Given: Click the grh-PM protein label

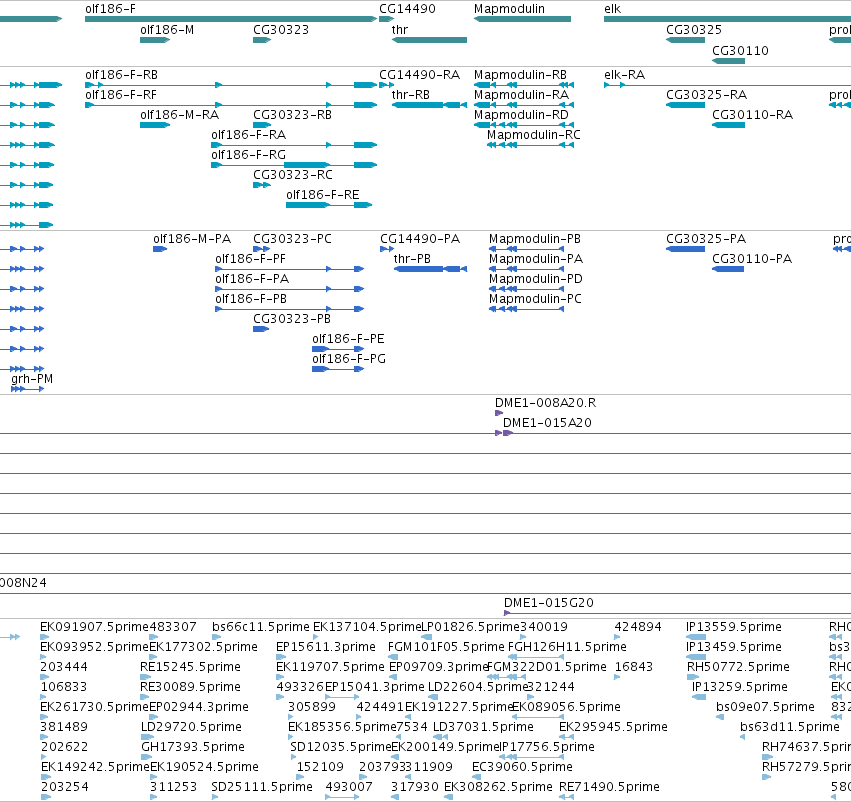Looking at the screenshot, I should point(32,379).
